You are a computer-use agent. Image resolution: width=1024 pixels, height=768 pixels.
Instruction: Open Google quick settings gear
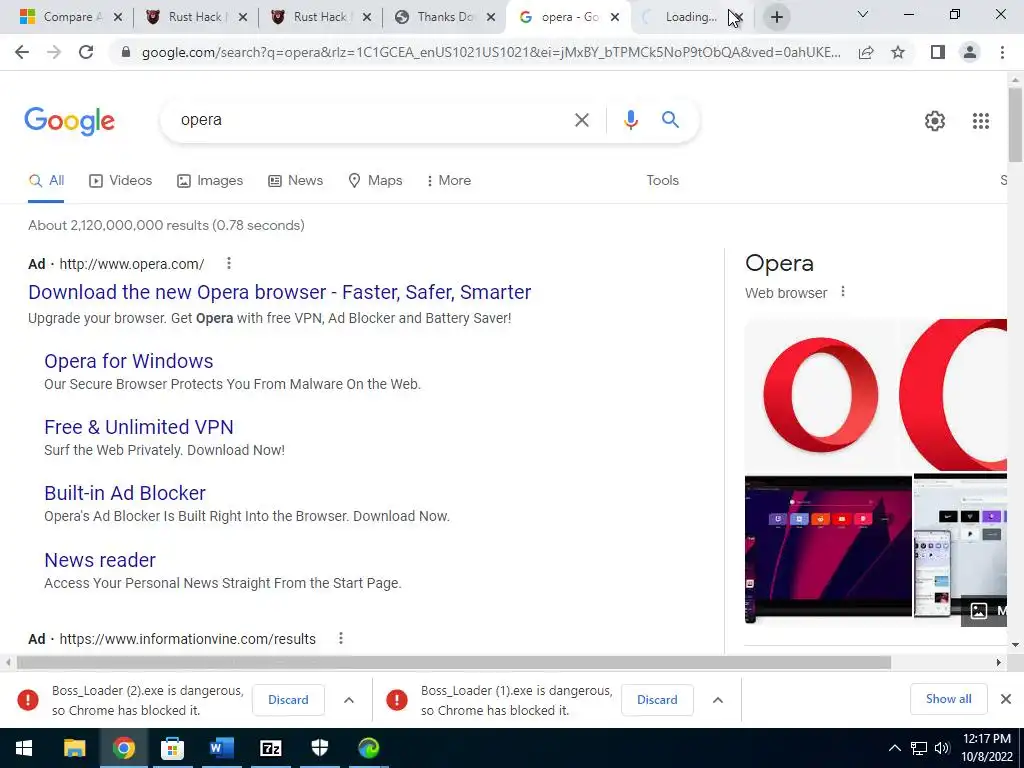click(x=935, y=121)
